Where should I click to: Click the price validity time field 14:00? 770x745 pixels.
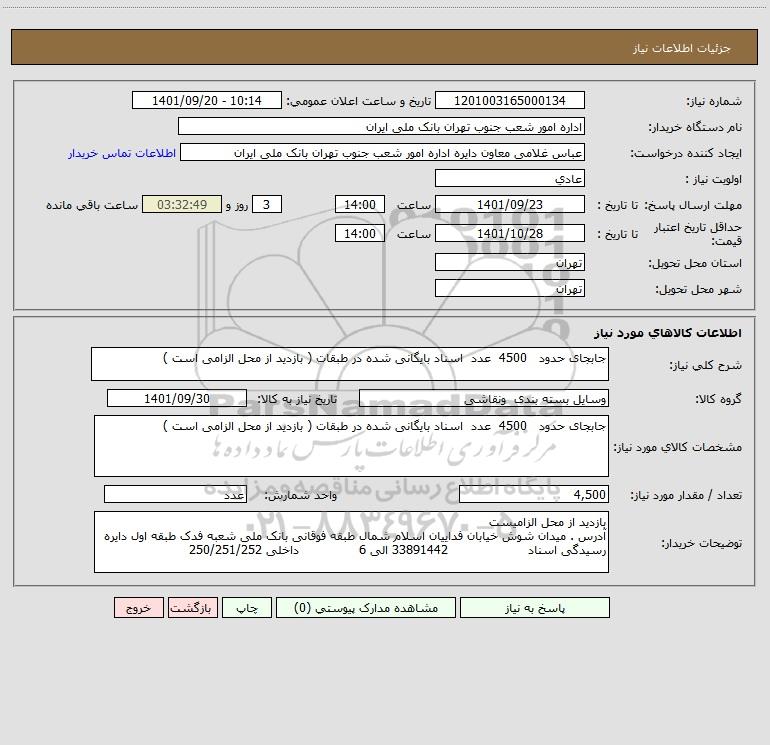(x=359, y=233)
